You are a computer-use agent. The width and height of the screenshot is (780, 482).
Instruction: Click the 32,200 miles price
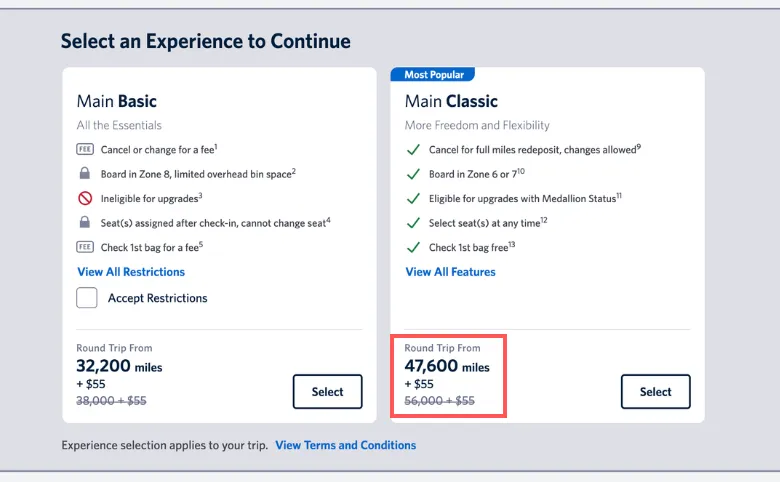point(119,367)
